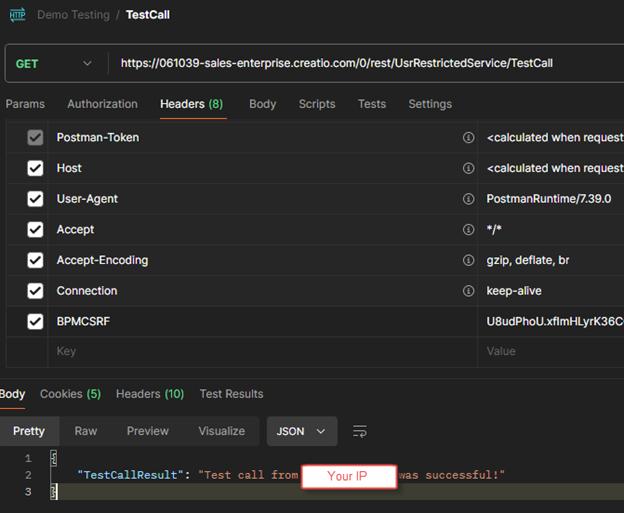Click info icon in User-Agent row

pos(468,199)
